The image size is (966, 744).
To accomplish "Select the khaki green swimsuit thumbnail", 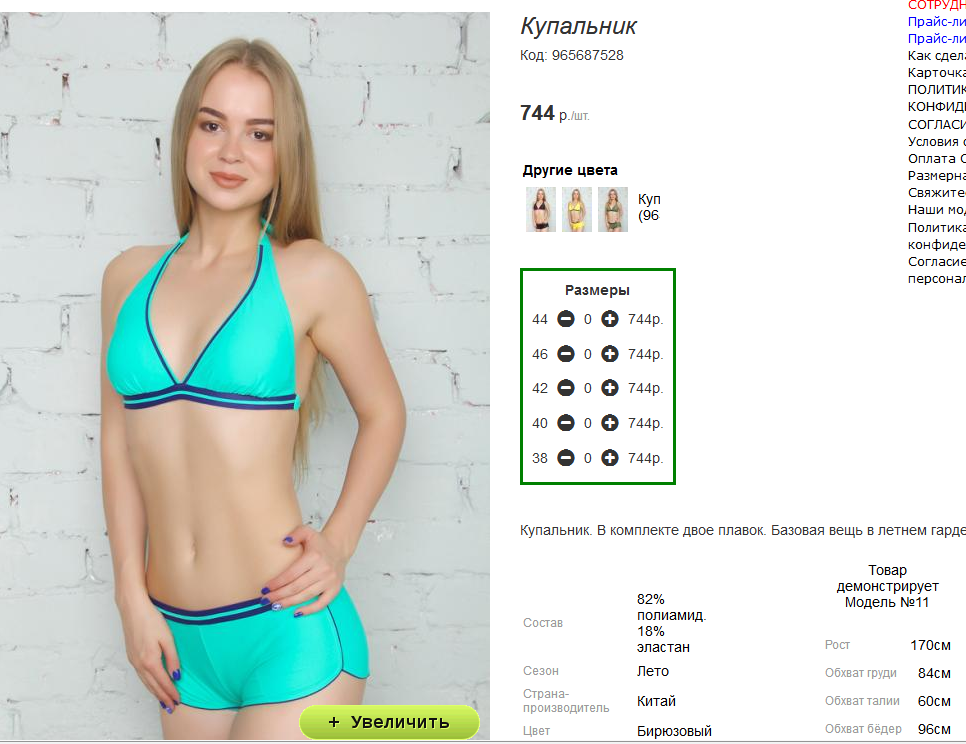I will tap(613, 209).
